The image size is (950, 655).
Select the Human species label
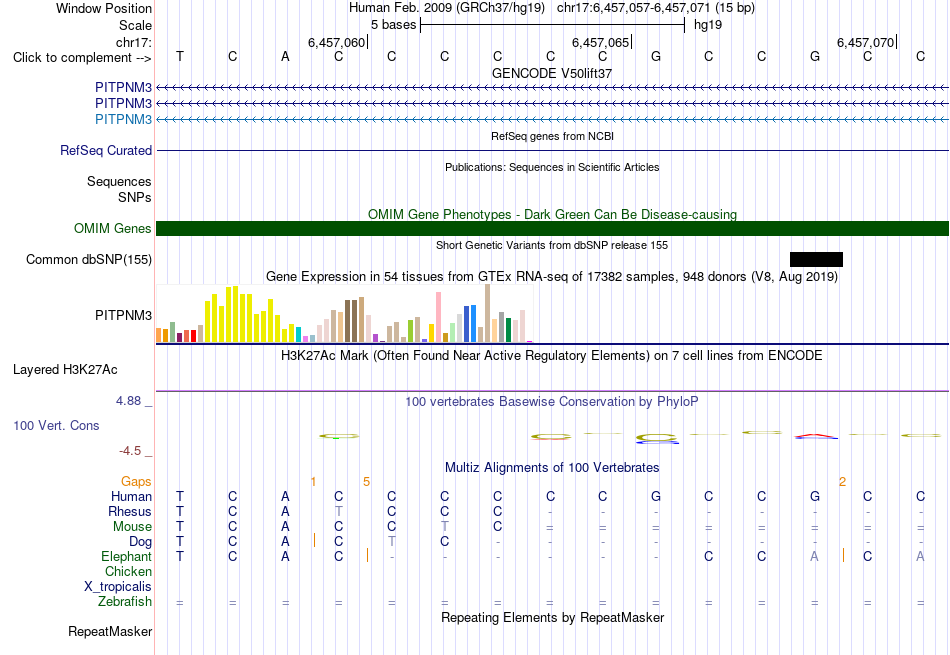point(131,496)
